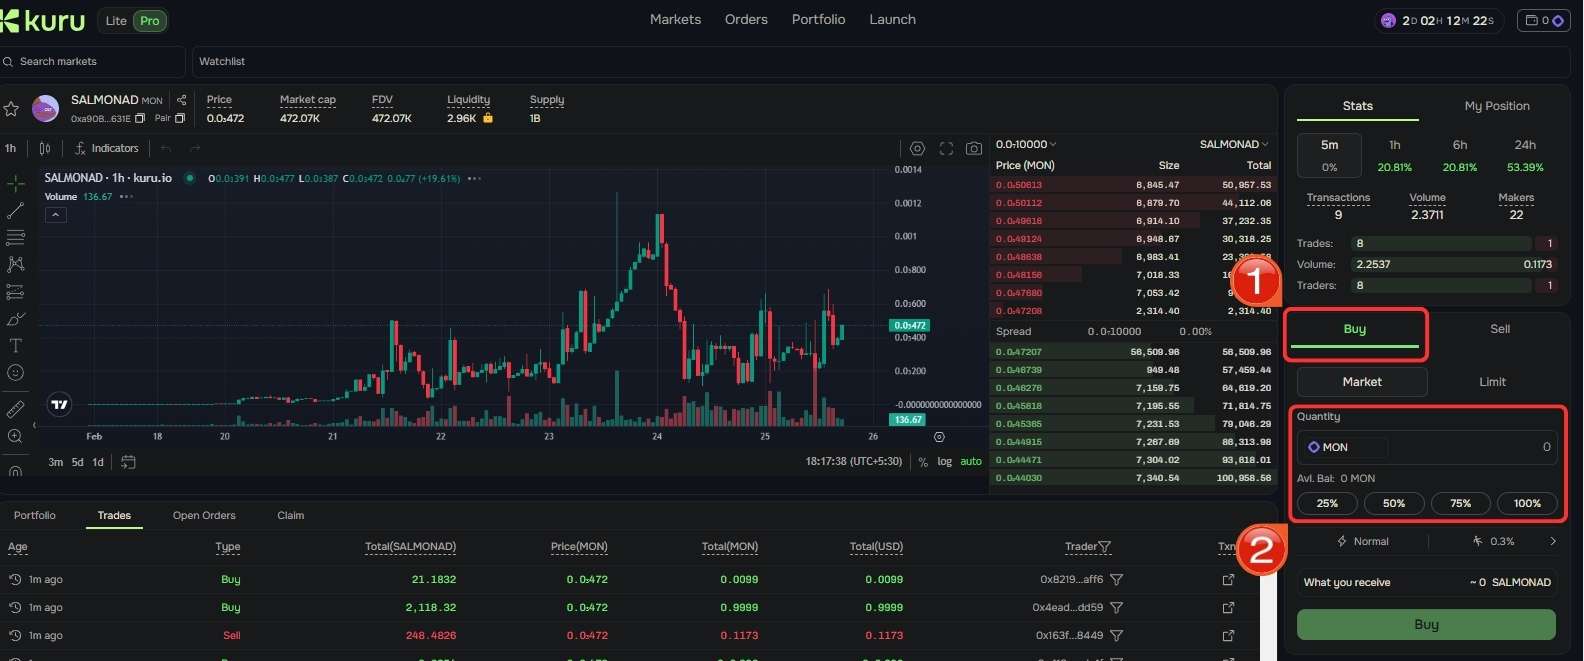Go to Launch page
This screenshot has height=661, width=1584.
click(x=892, y=19)
